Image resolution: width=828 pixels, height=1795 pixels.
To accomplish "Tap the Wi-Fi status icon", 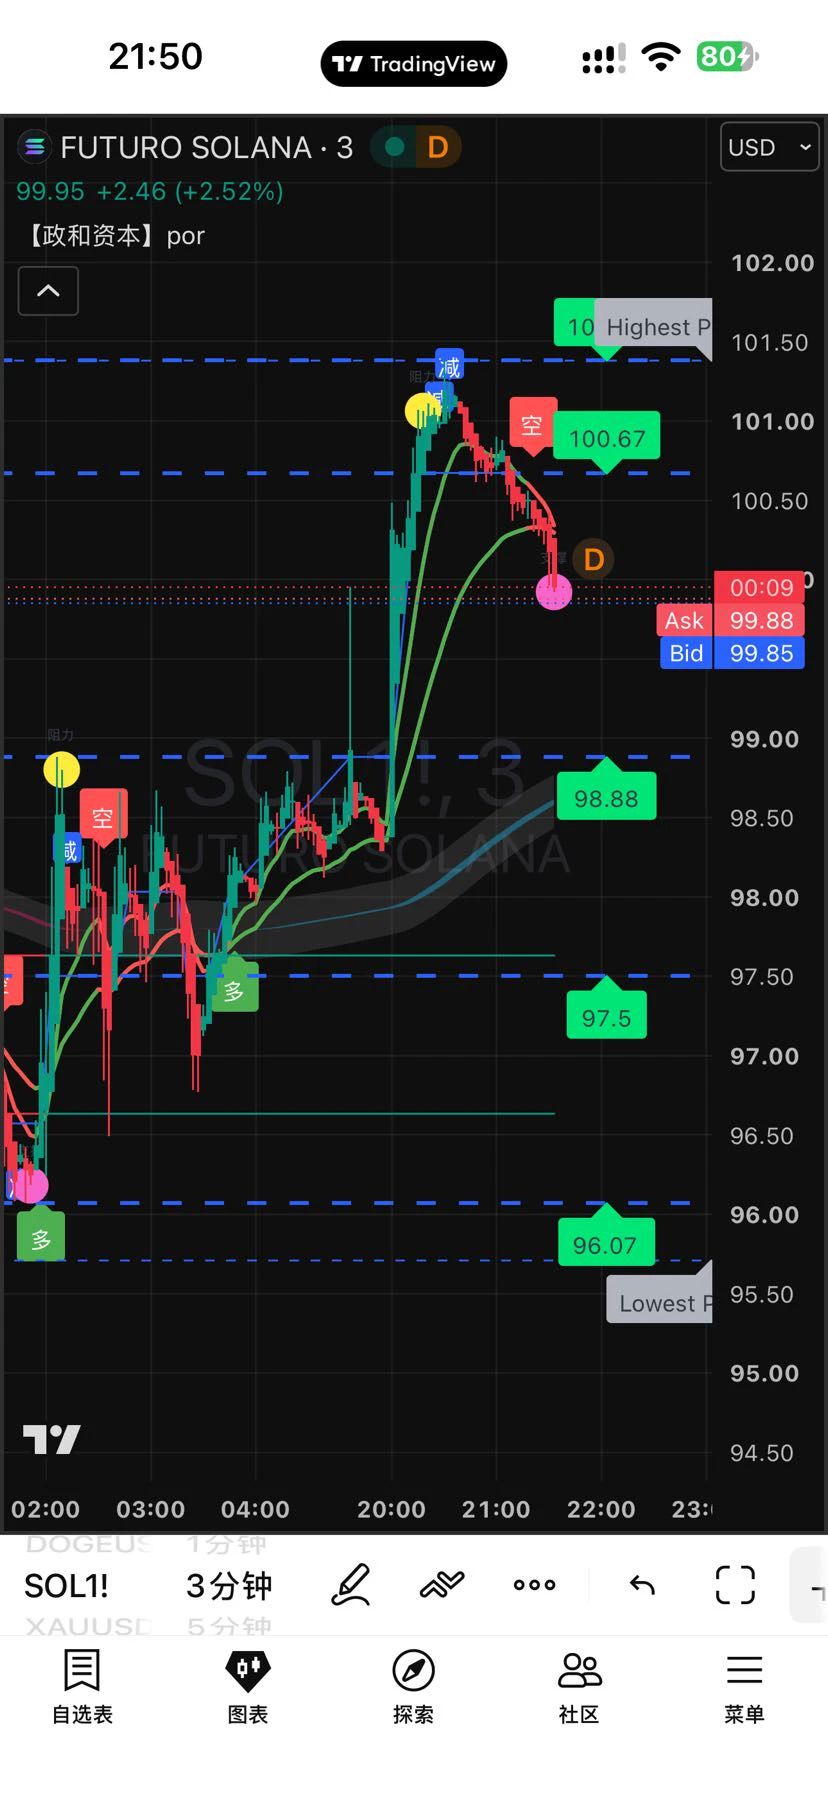I will click(661, 57).
